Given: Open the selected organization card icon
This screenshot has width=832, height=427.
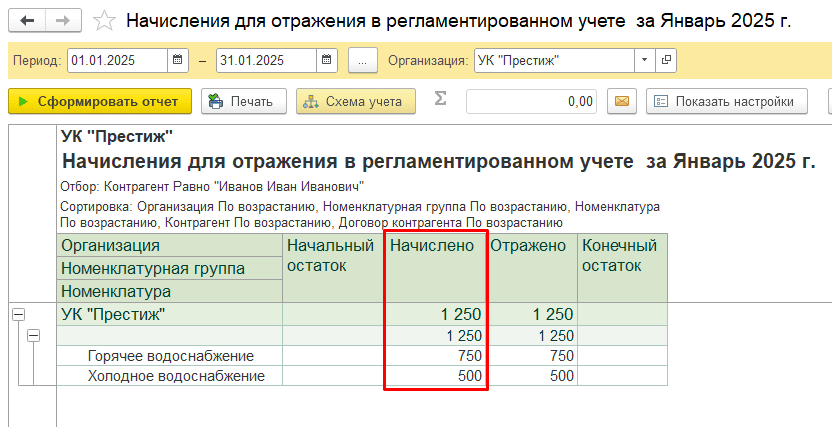Looking at the screenshot, I should (x=666, y=60).
